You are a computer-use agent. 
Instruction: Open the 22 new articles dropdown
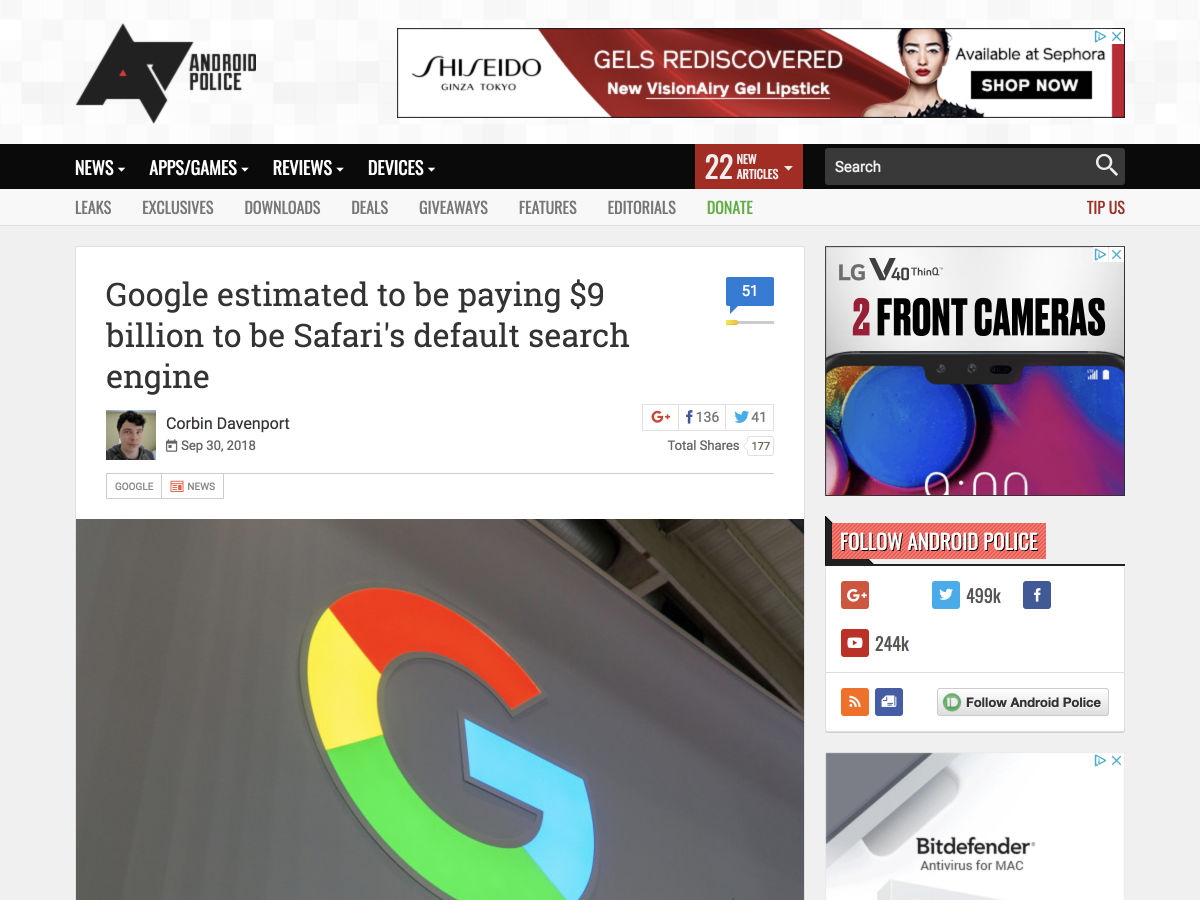click(x=749, y=167)
